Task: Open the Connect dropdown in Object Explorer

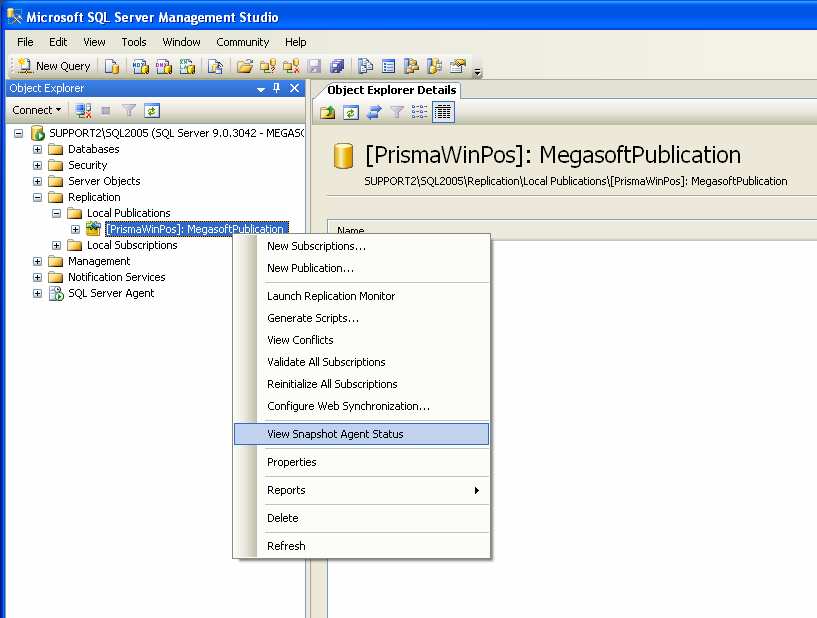Action: click(36, 110)
